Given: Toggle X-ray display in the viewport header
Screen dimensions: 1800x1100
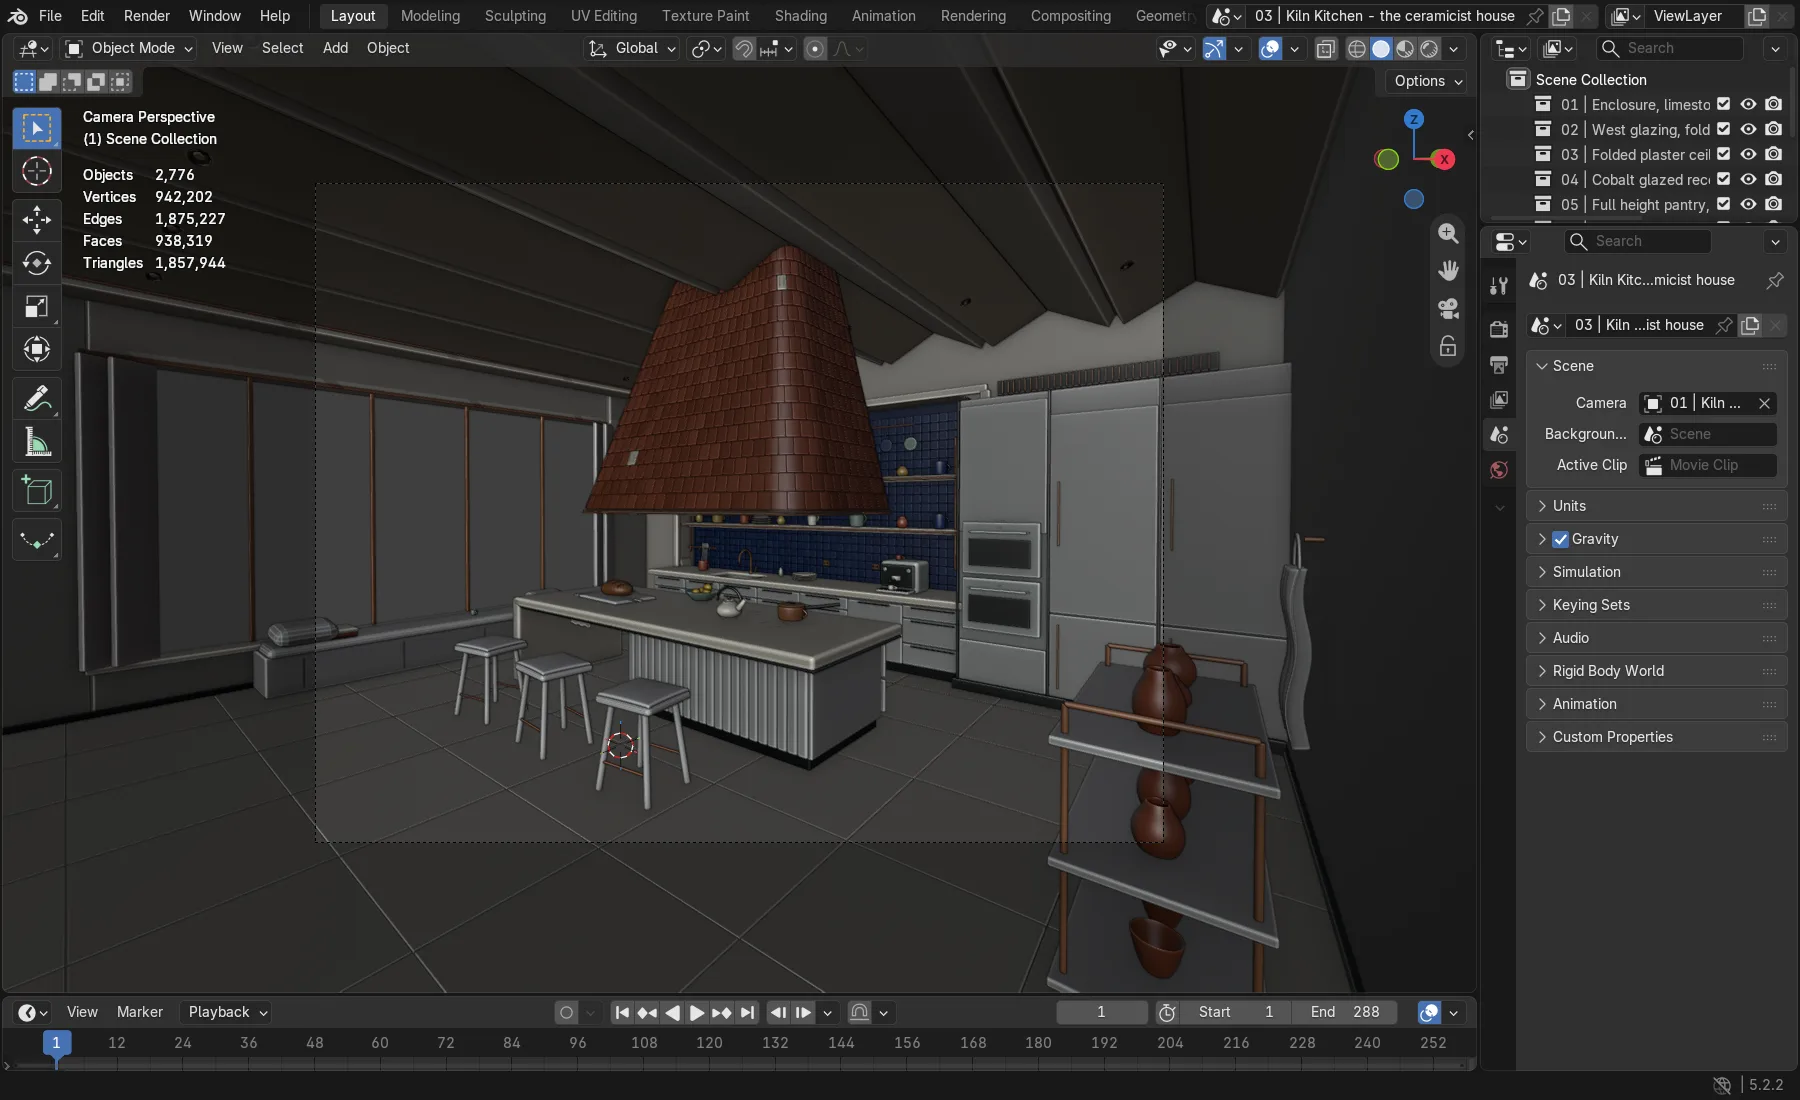Looking at the screenshot, I should [1325, 49].
